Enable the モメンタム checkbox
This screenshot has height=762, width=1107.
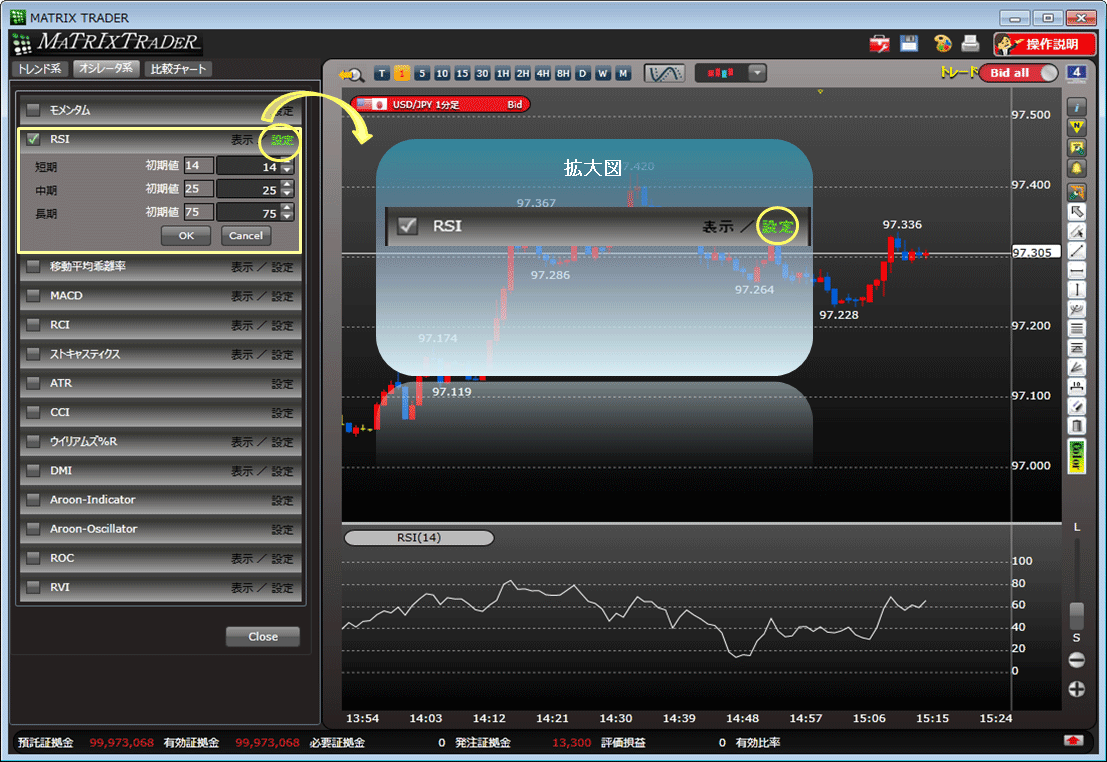[33, 110]
